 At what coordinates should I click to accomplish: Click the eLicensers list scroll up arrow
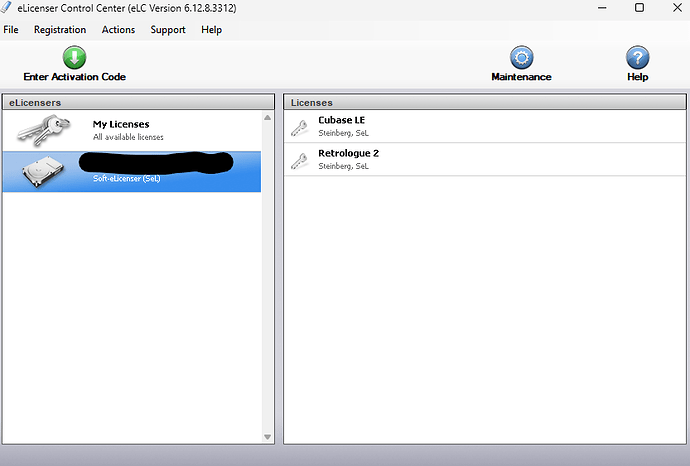coord(267,117)
